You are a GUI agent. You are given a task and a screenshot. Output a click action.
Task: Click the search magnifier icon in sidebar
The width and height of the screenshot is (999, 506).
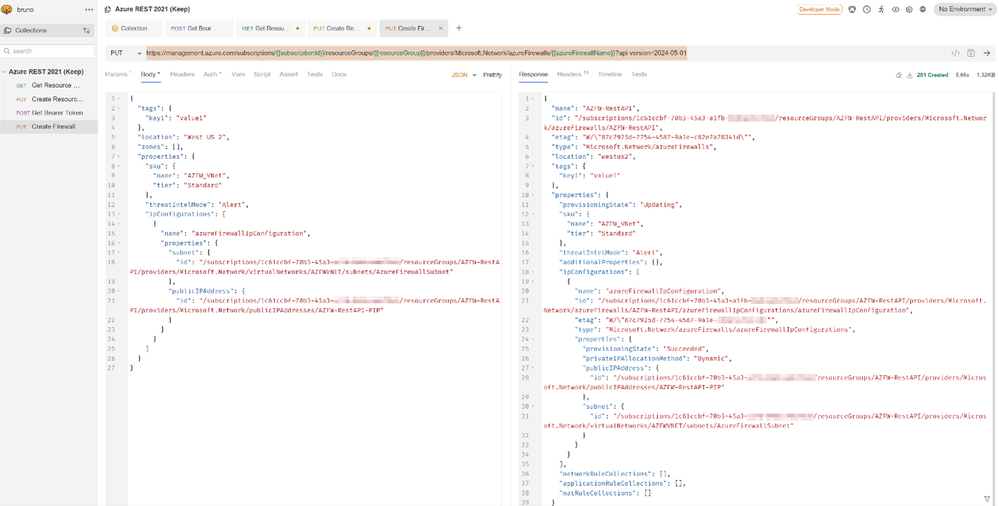pos(7,51)
